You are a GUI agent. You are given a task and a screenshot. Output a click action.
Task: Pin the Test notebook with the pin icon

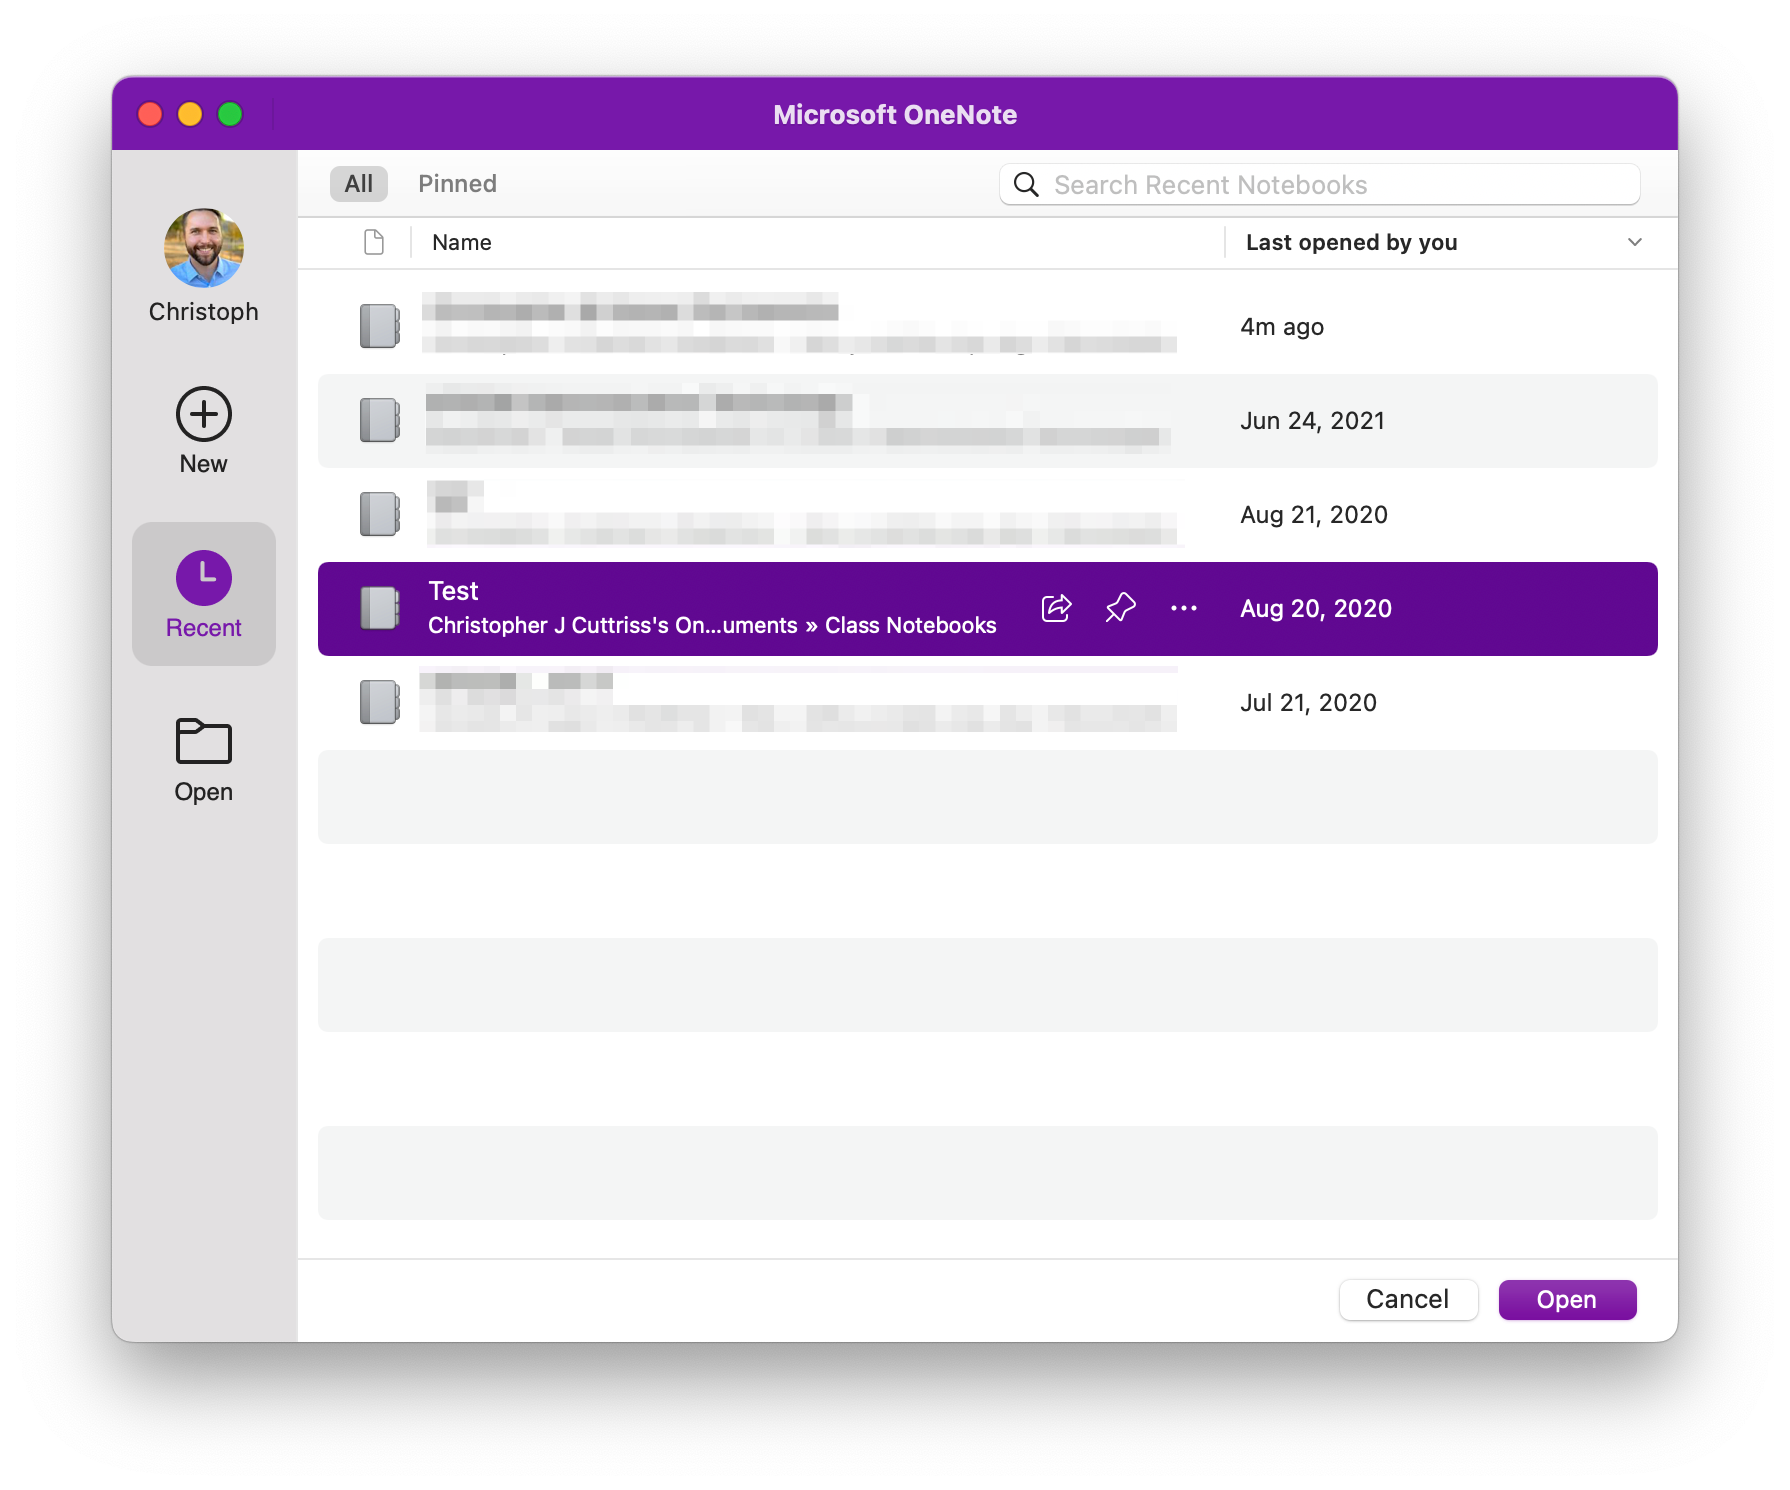(x=1120, y=608)
